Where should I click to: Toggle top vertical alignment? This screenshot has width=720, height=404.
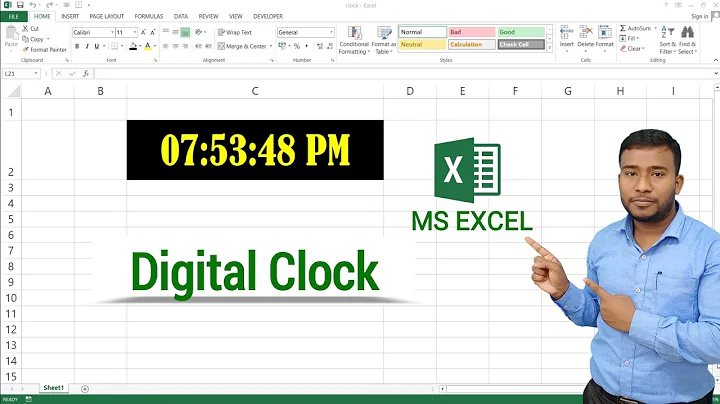[x=165, y=32]
